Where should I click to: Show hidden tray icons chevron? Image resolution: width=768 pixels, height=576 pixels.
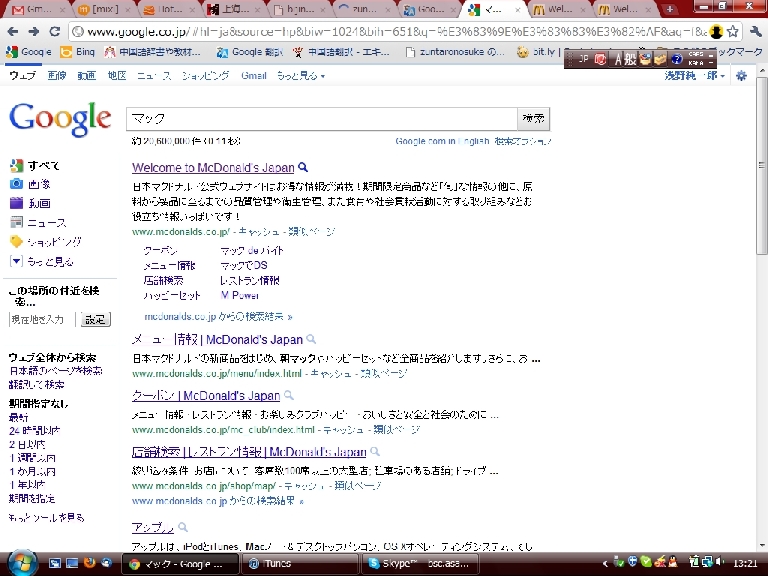[605, 563]
